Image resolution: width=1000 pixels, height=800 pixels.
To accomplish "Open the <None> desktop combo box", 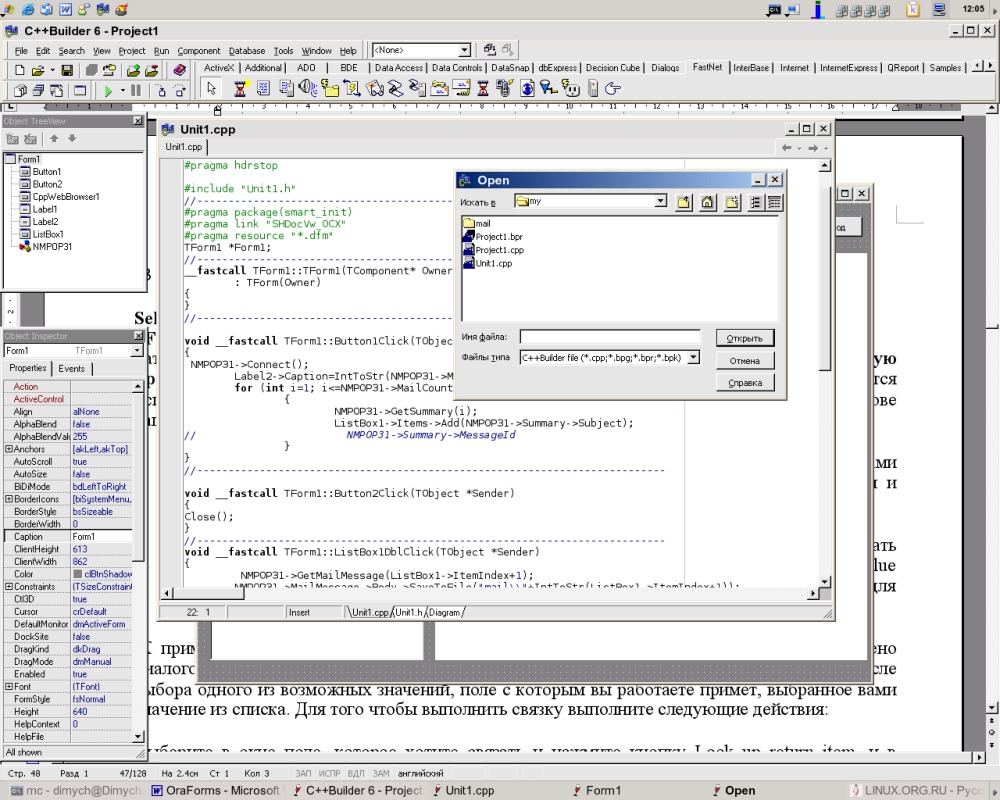I will (464, 50).
